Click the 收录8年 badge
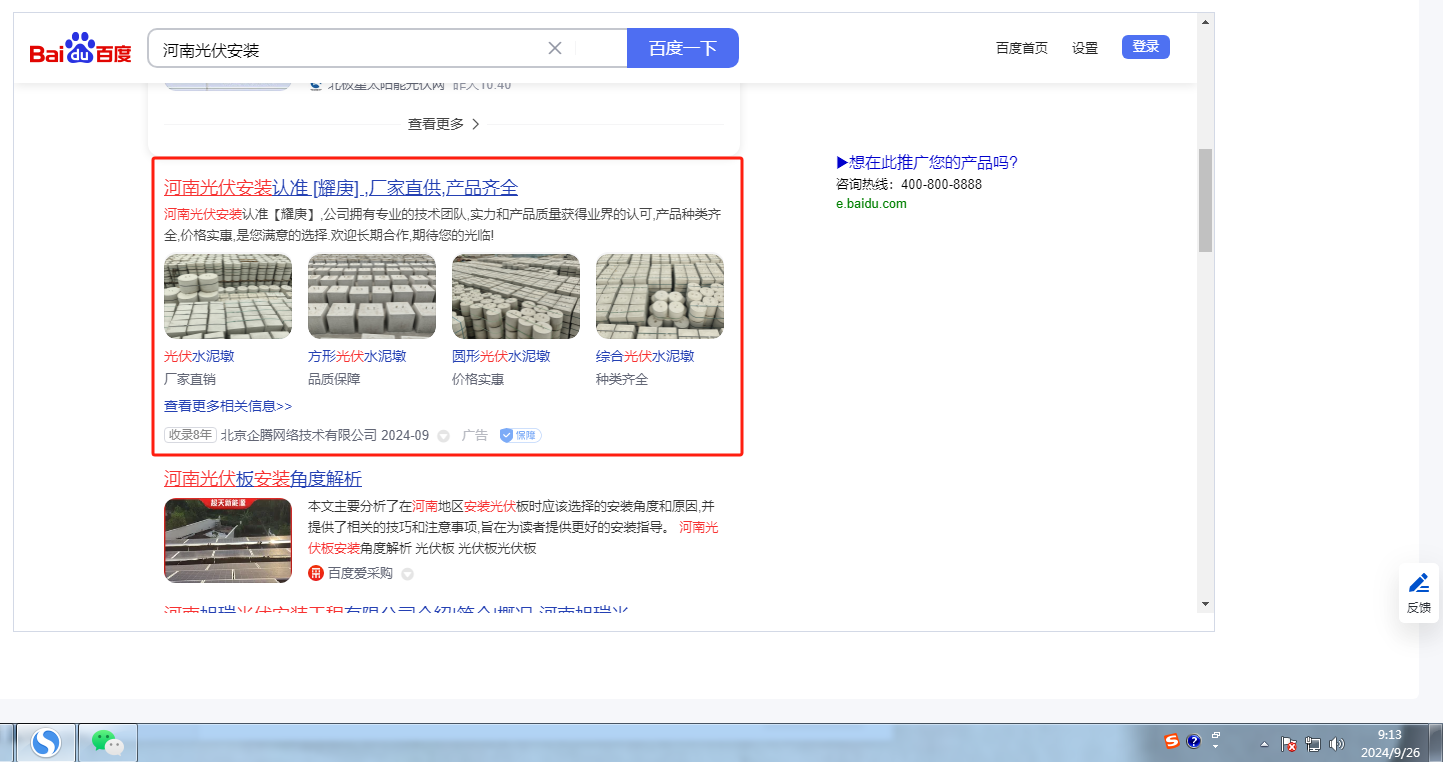 coord(190,435)
